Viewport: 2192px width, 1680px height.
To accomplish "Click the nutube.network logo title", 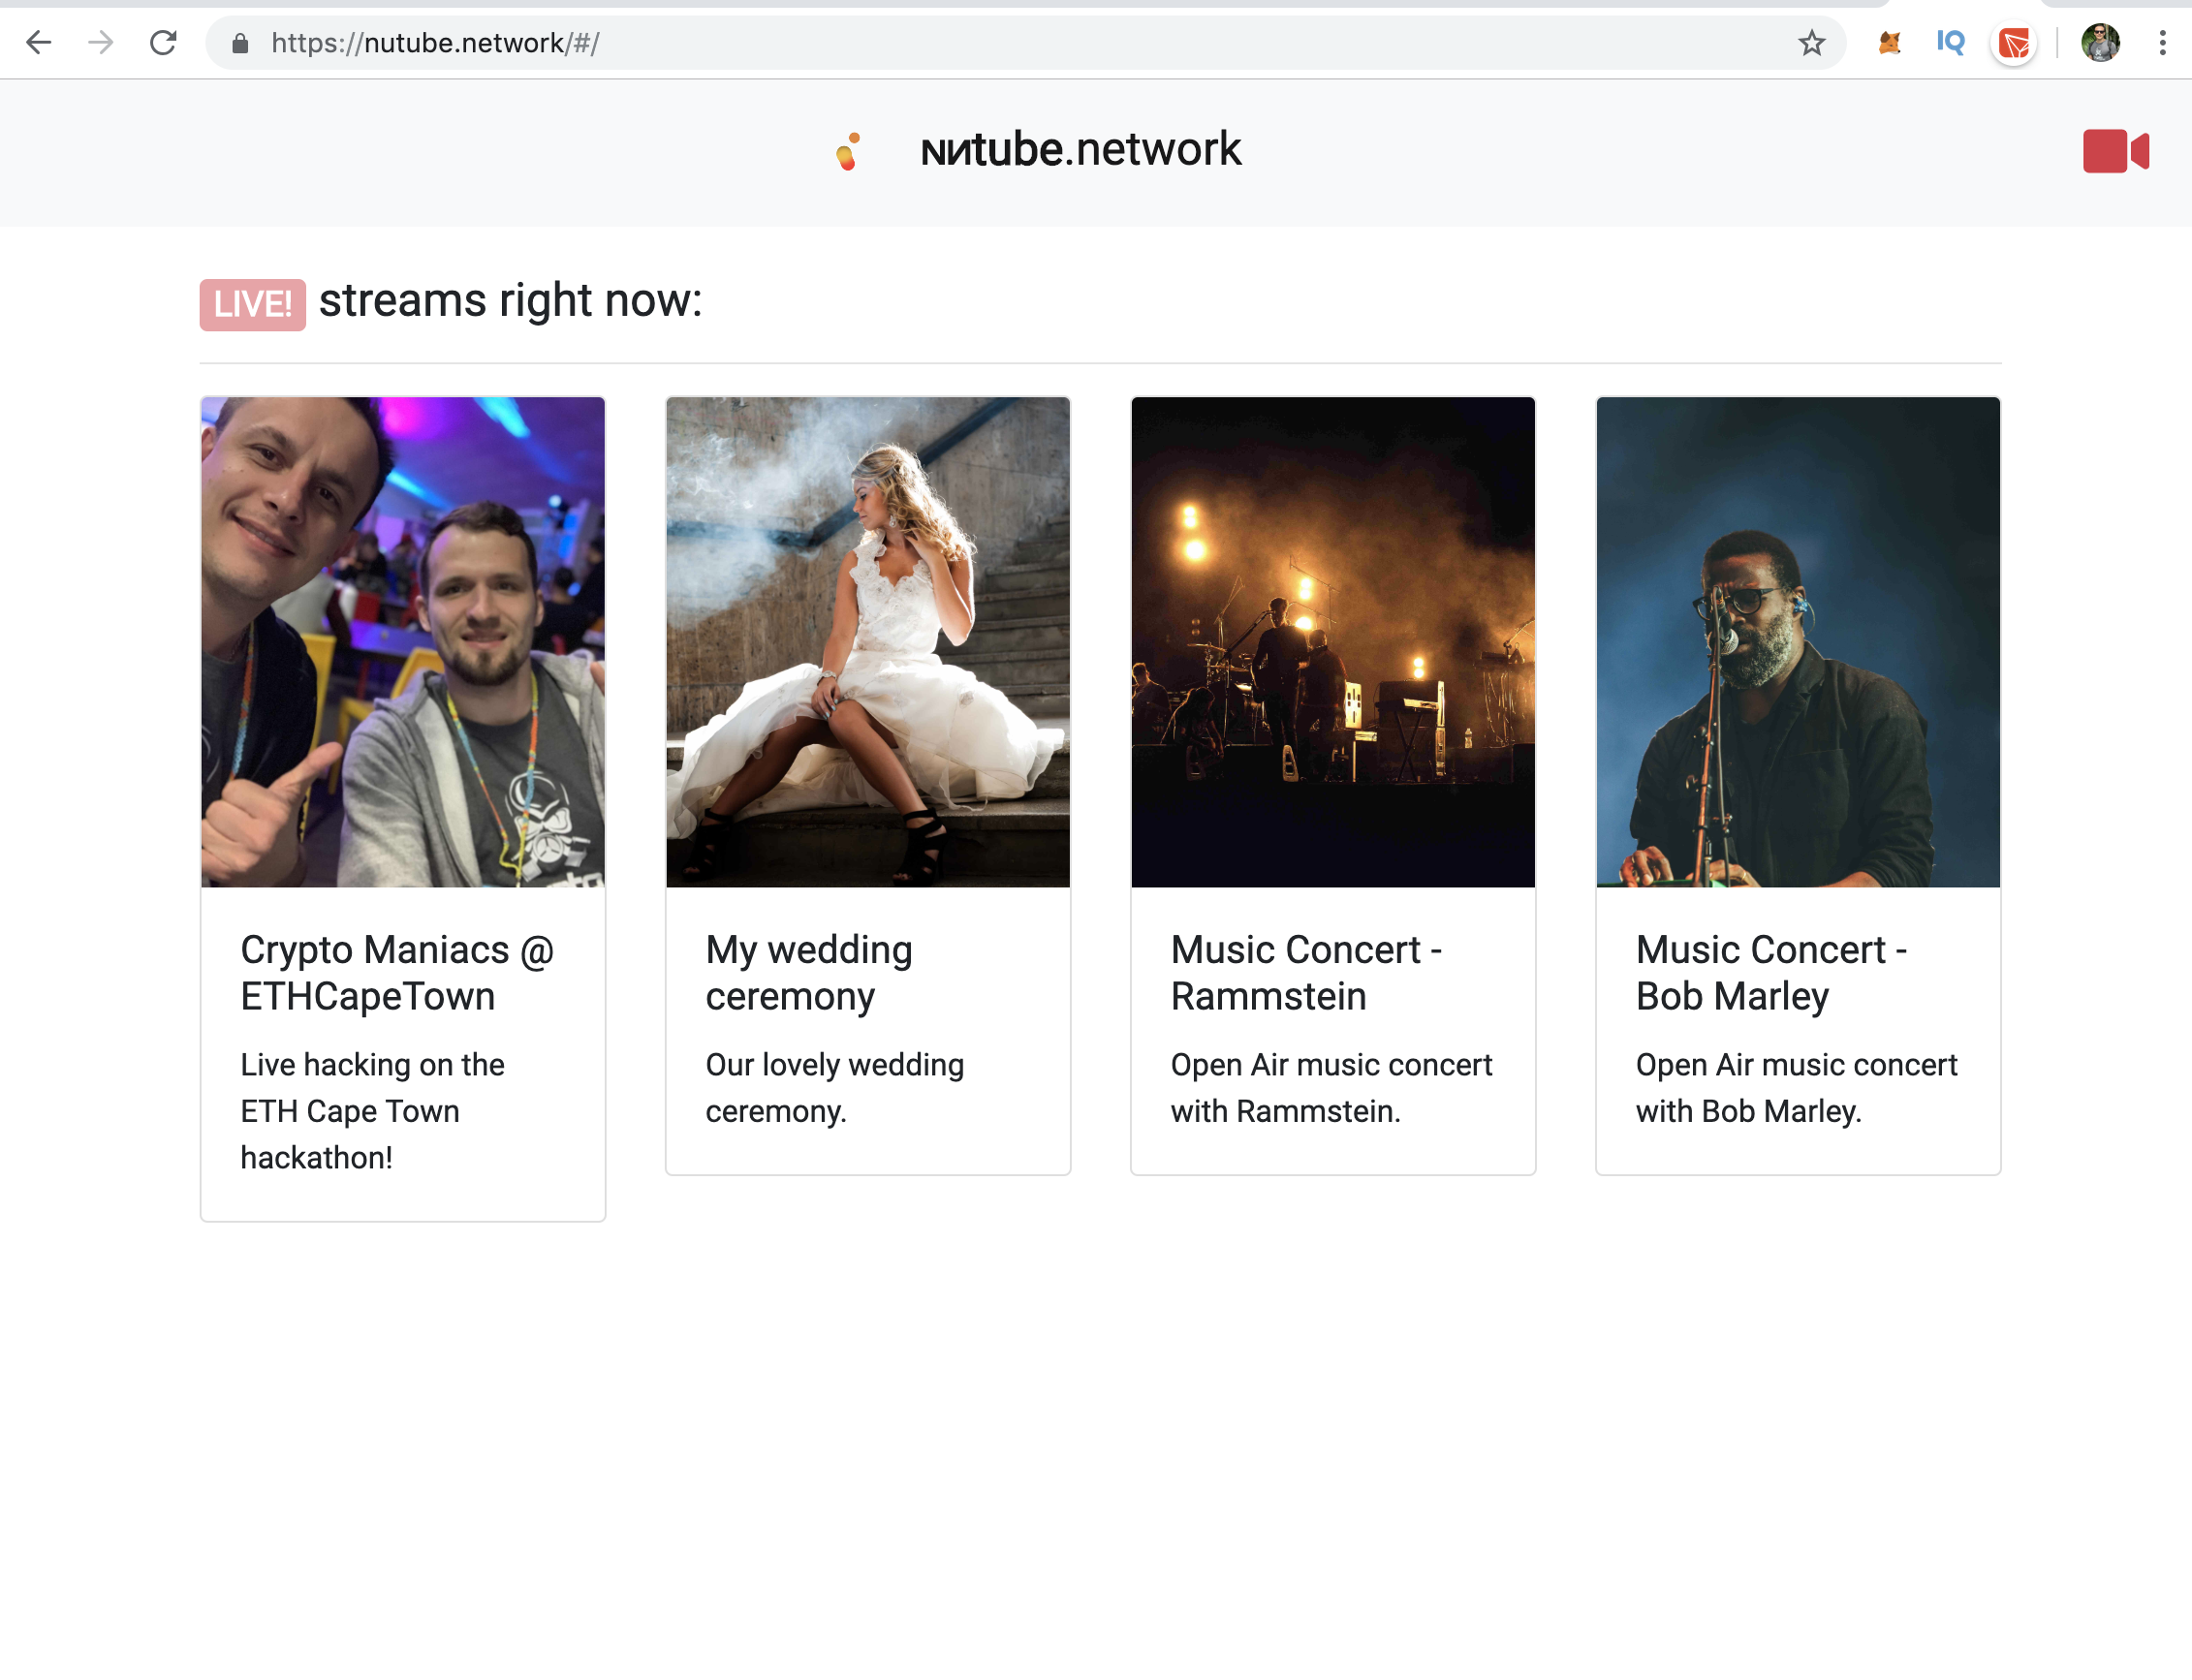I will tap(1080, 150).
